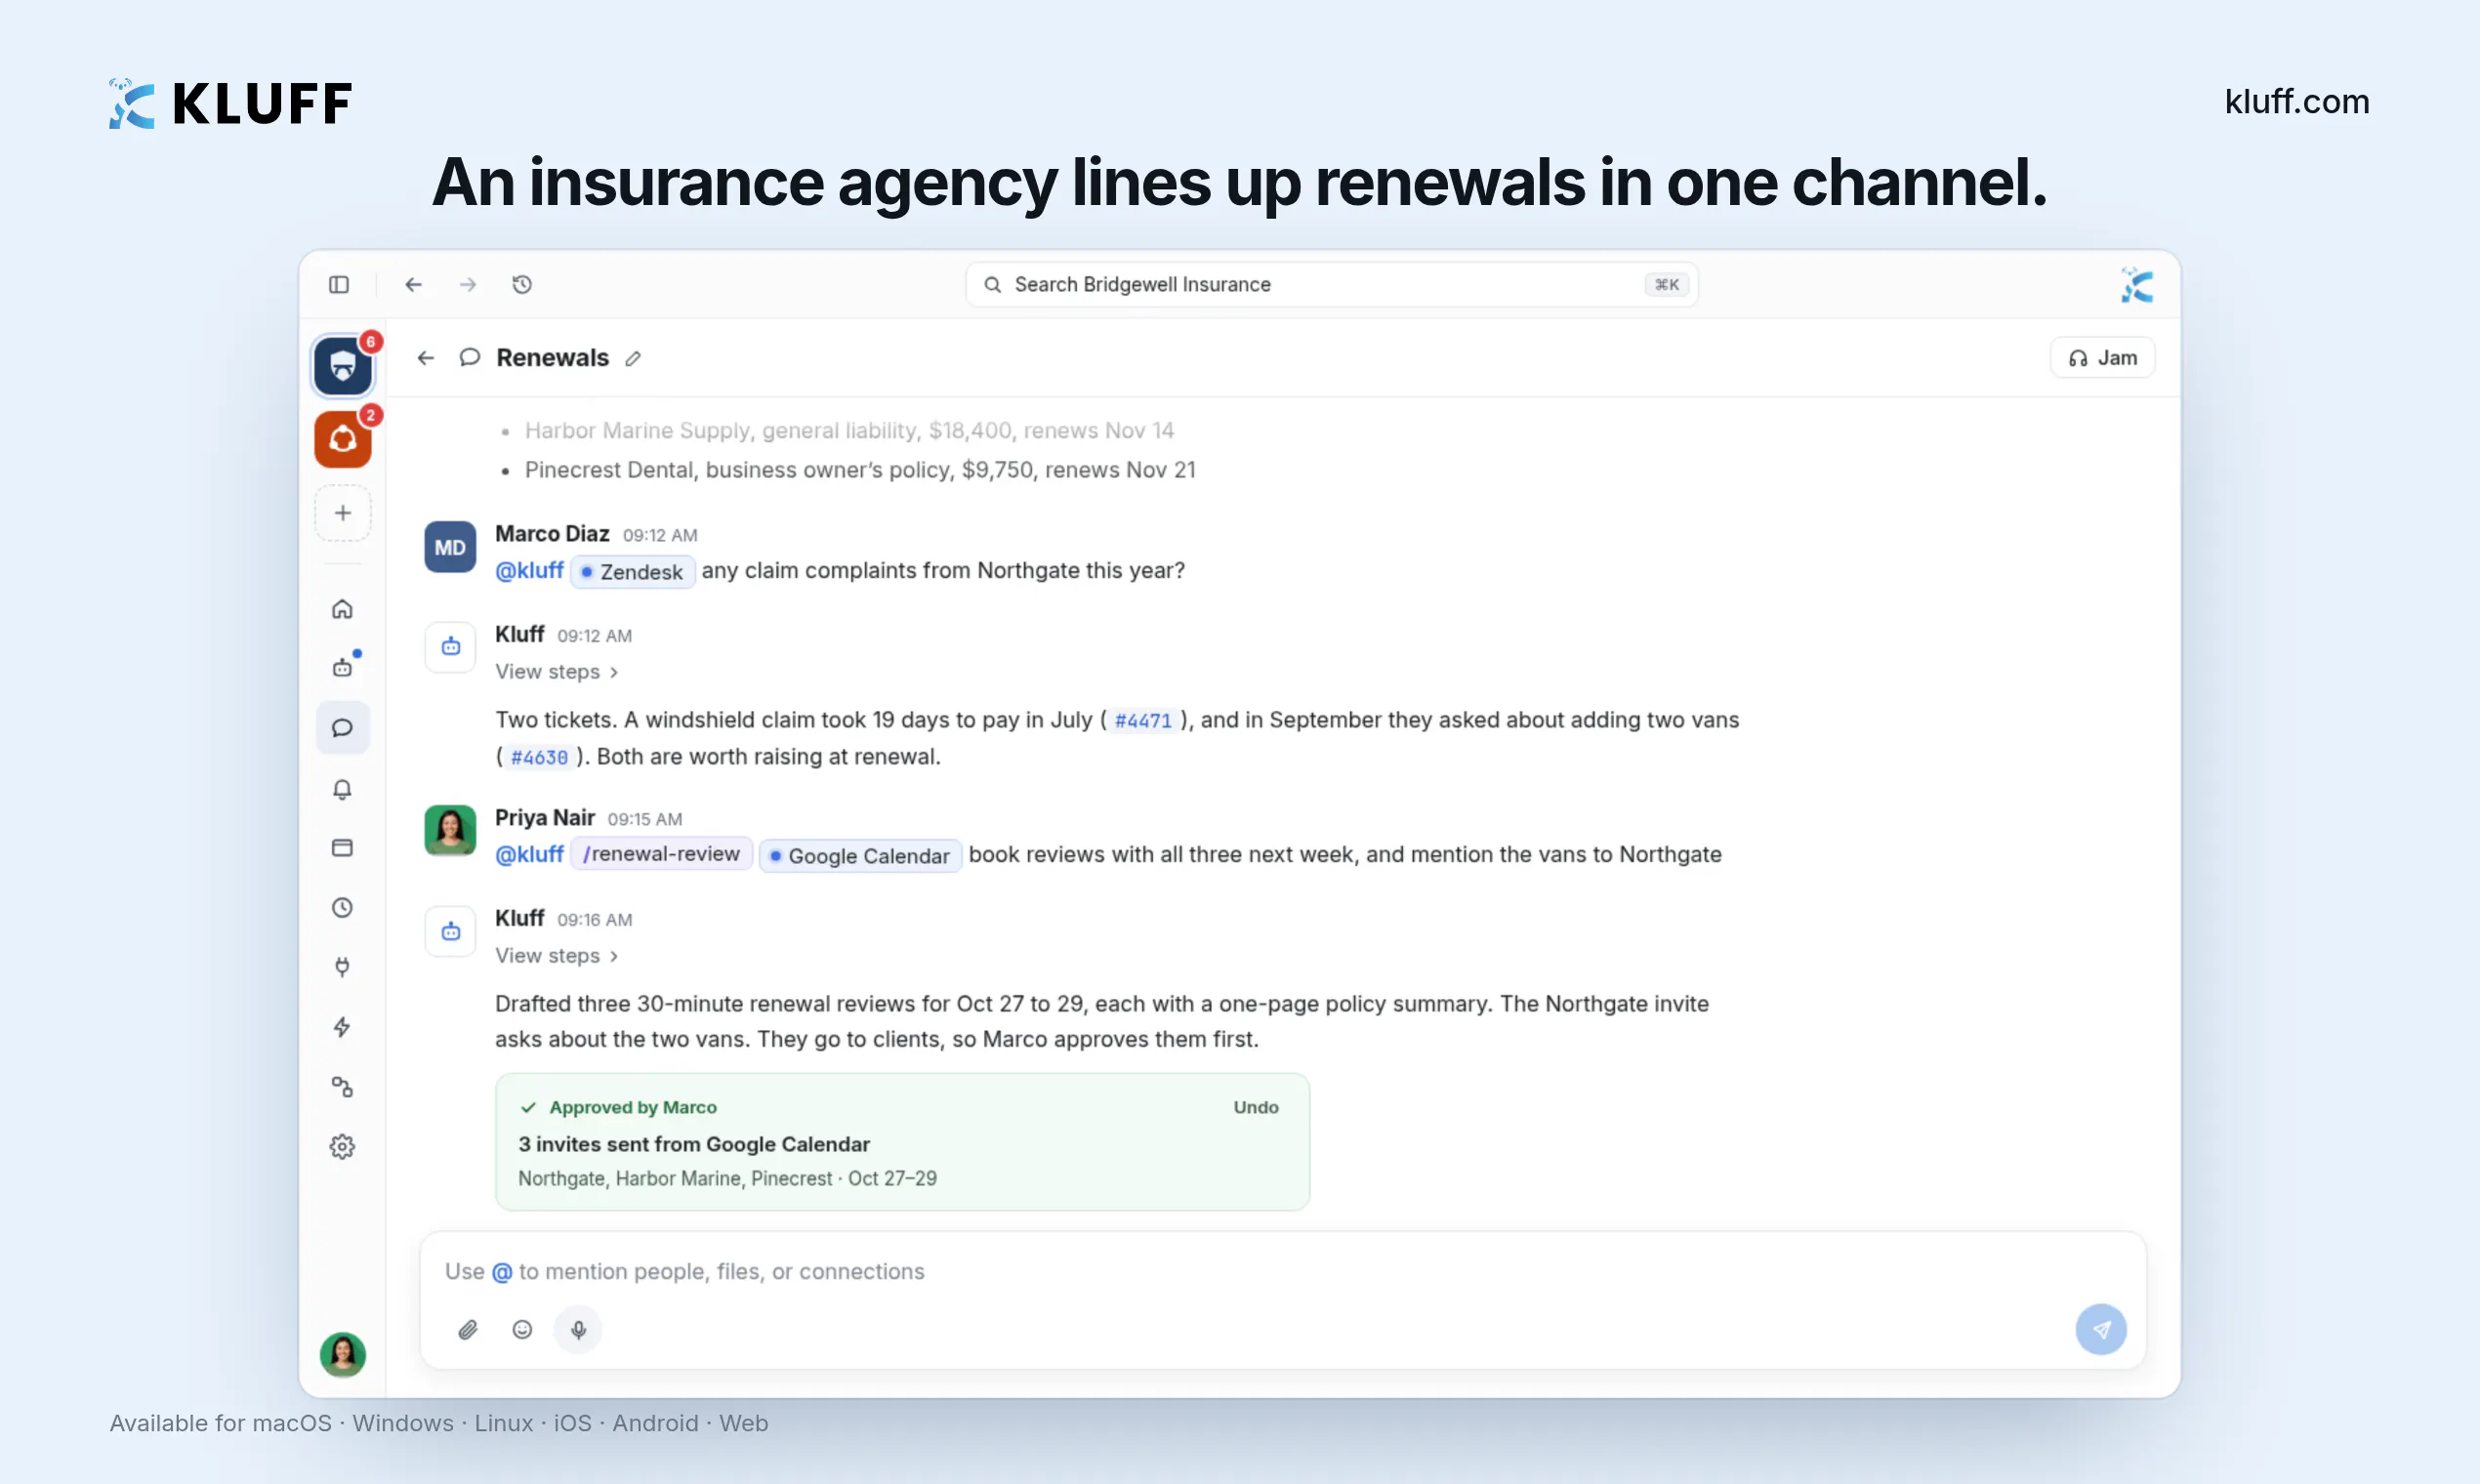
Task: Search Bridgewell Insurance field
Action: coord(1331,285)
